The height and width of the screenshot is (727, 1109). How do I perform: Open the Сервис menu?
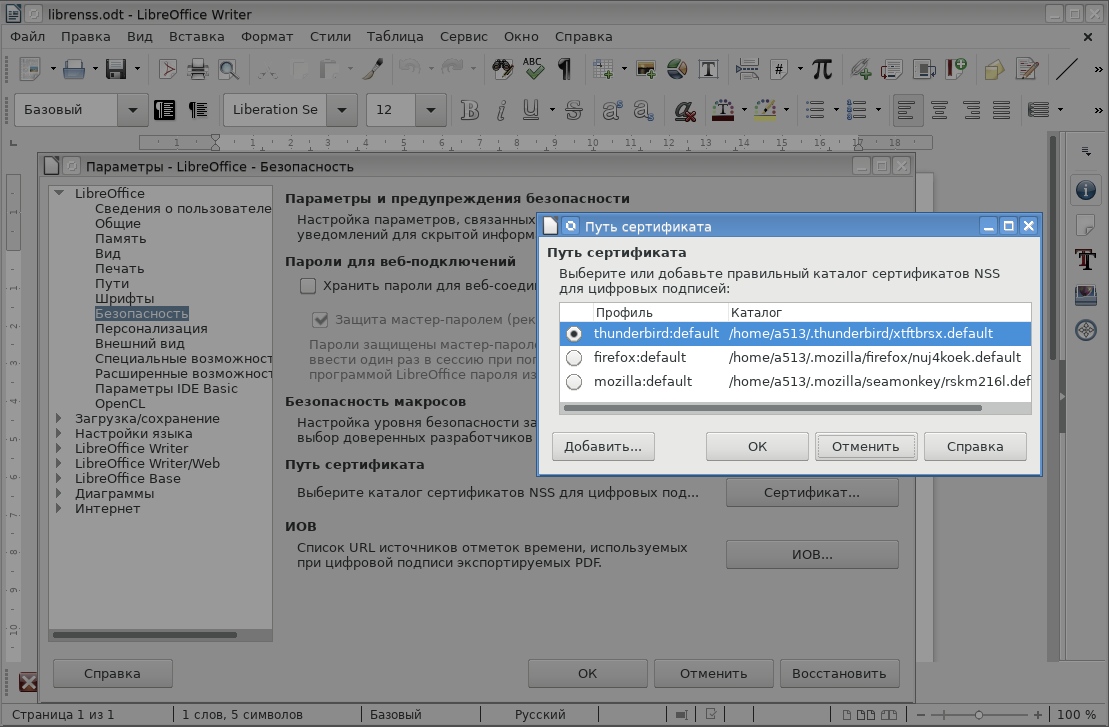coord(464,37)
